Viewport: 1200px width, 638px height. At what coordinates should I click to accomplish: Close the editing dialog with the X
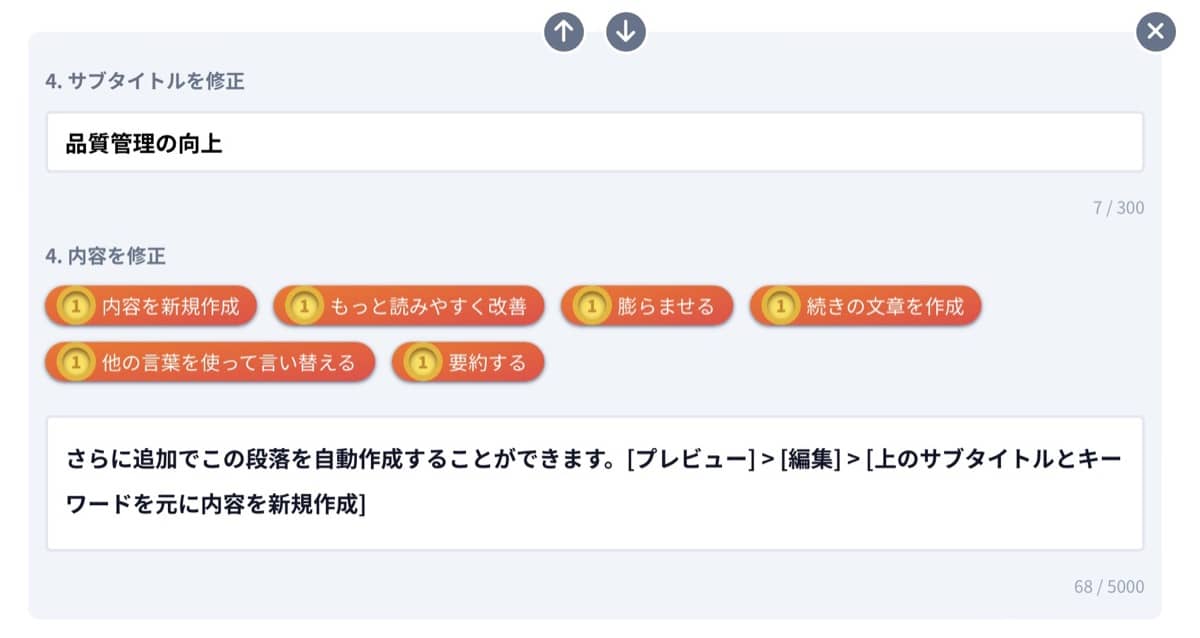click(1155, 31)
